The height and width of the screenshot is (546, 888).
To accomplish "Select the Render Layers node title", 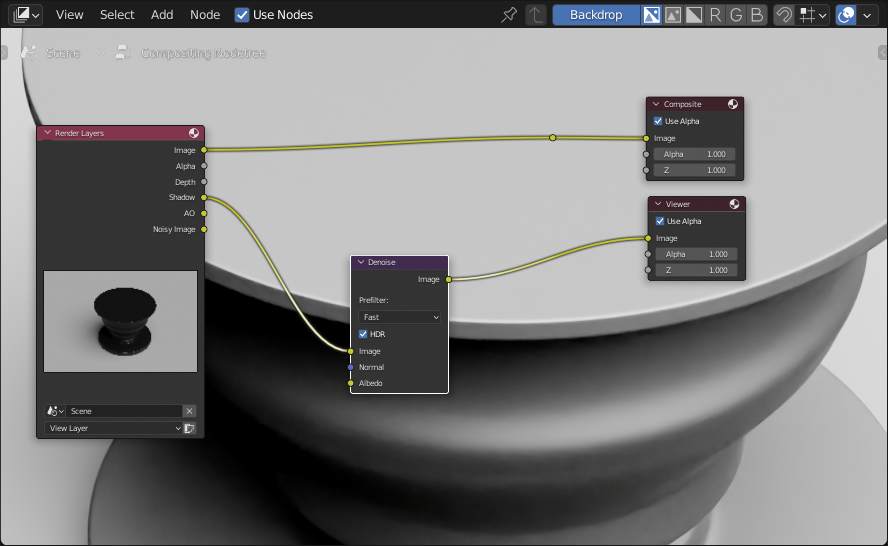I will point(79,133).
